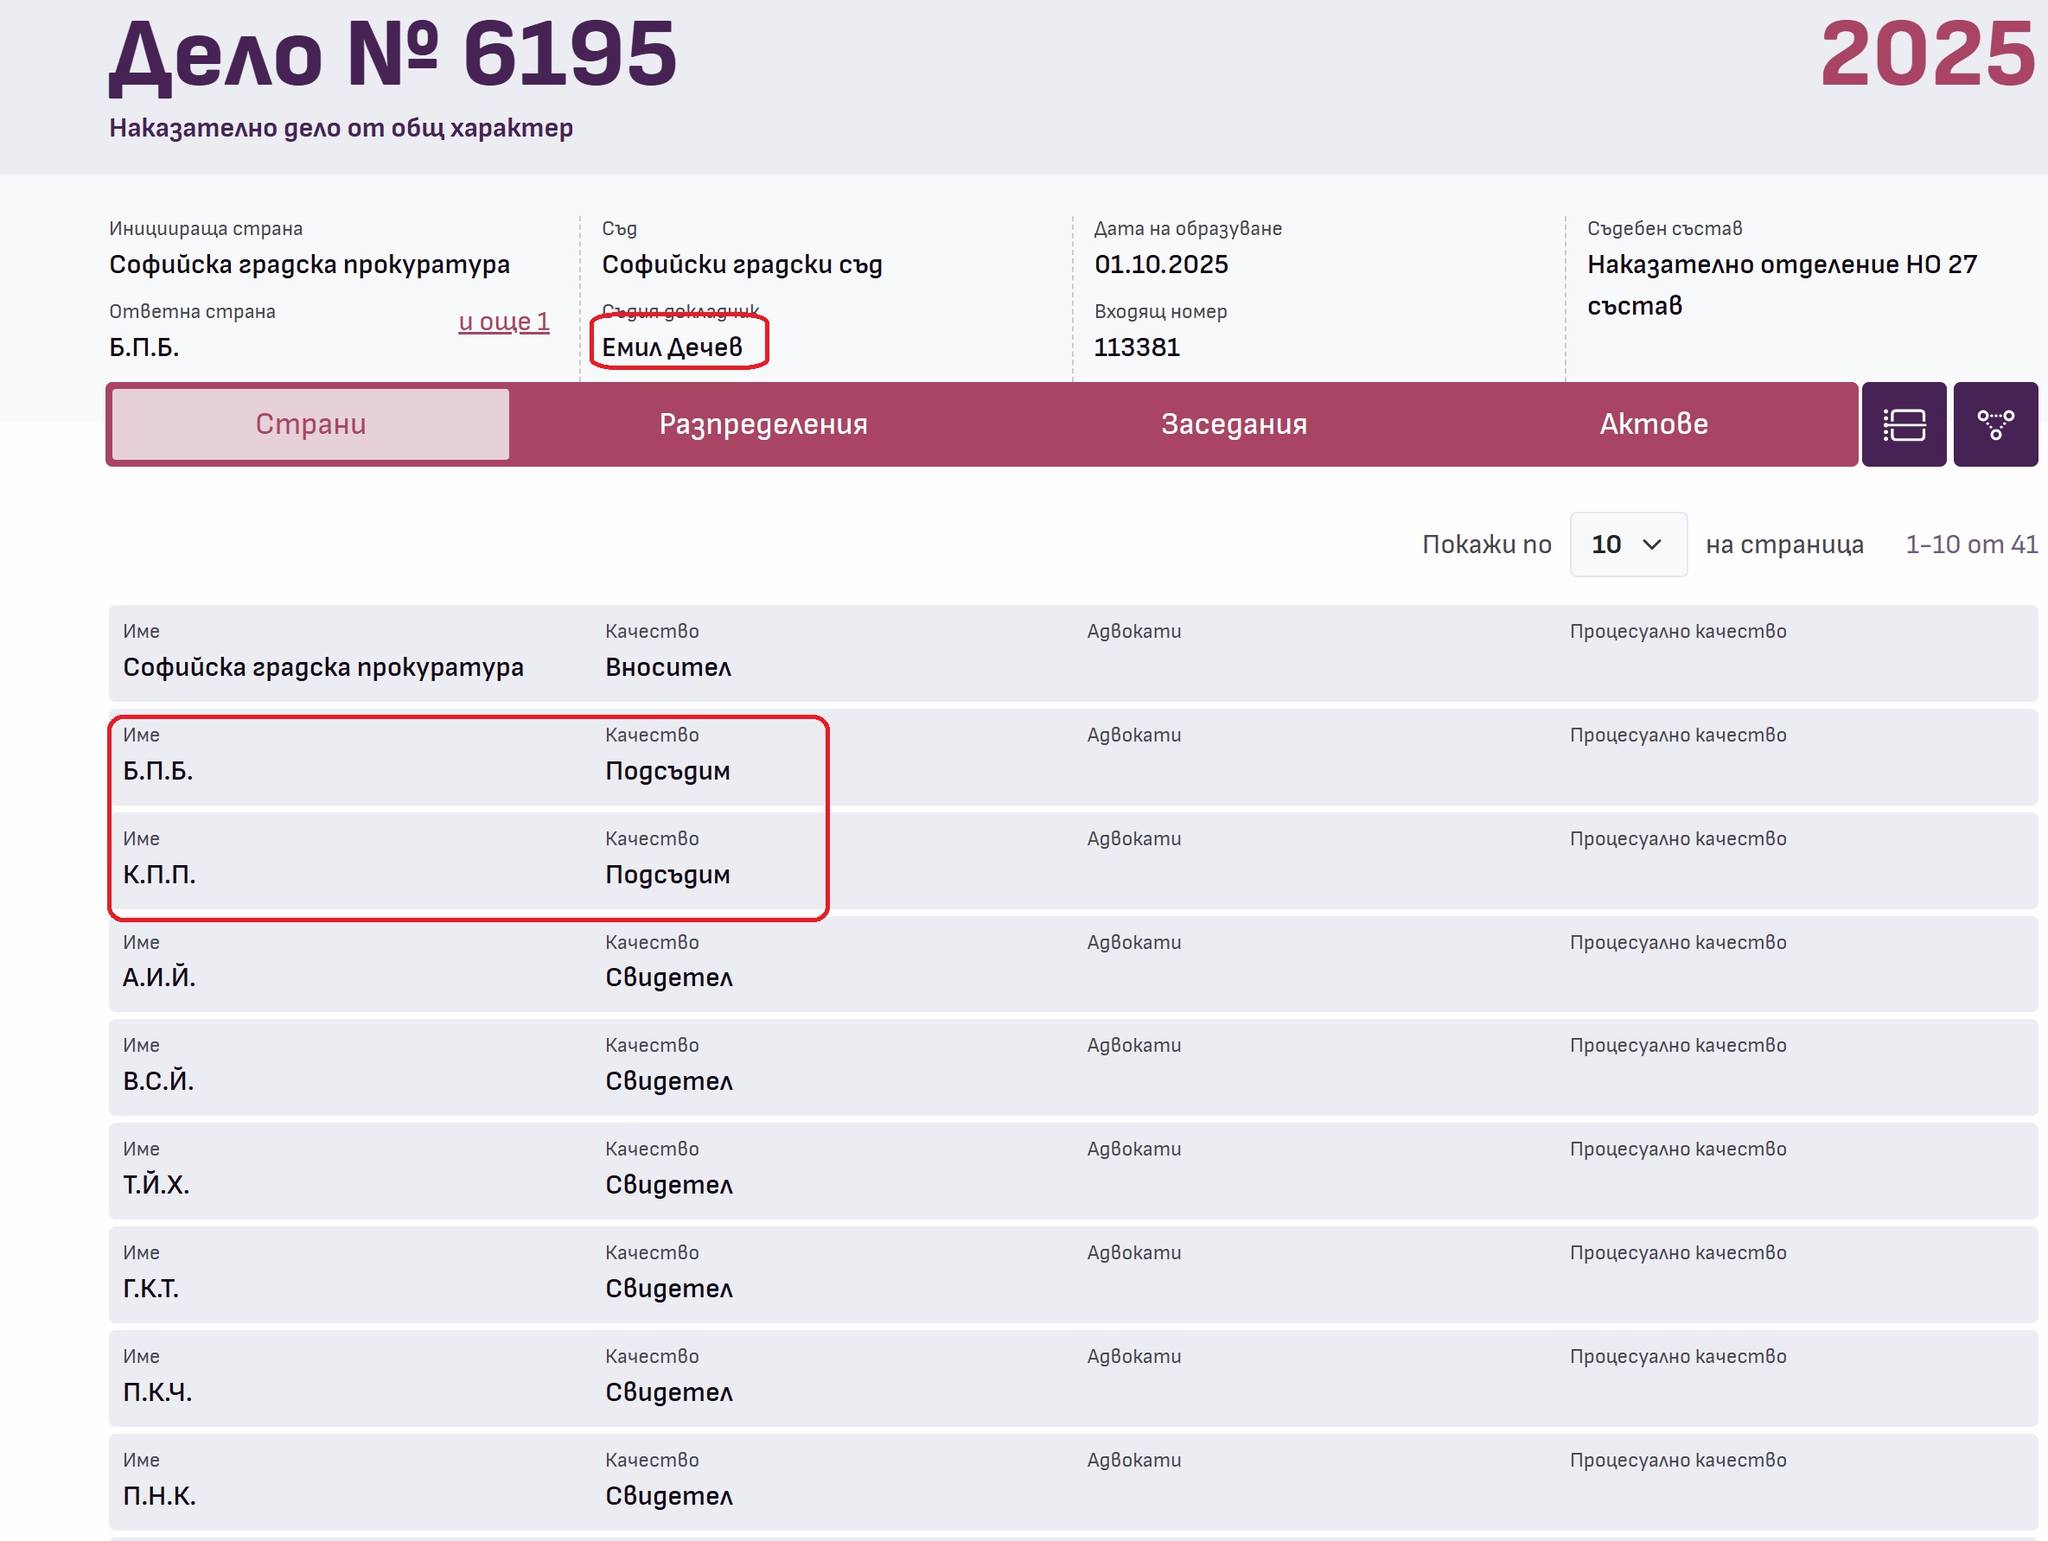Screen dimensions: 2048x1541
Task: Click the incoming number 113381
Action: click(1137, 347)
